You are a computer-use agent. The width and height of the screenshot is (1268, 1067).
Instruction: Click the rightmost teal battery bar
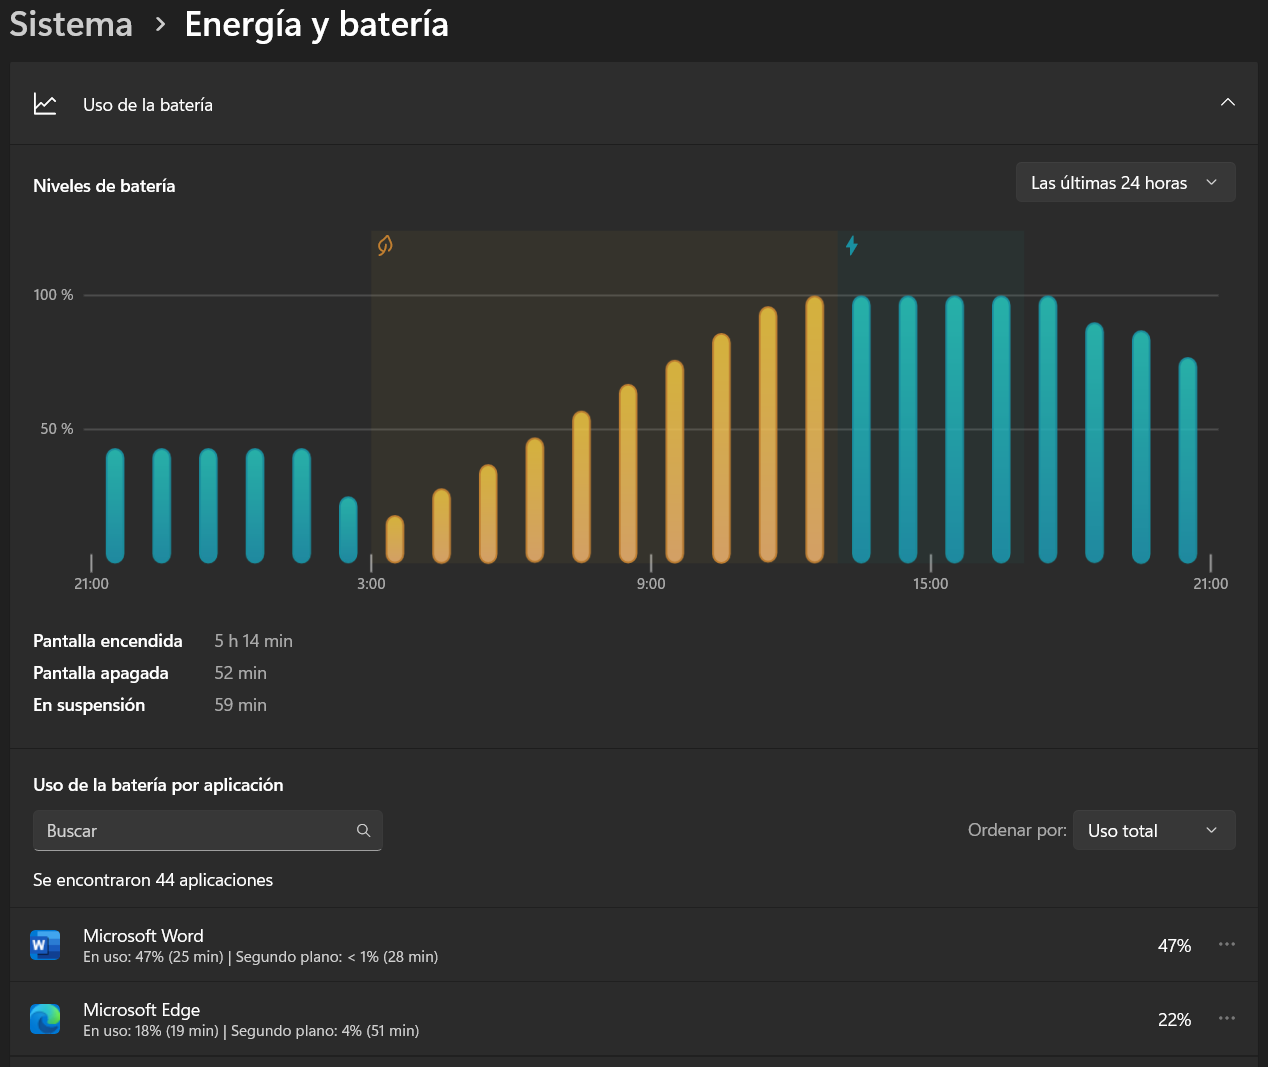[1188, 460]
